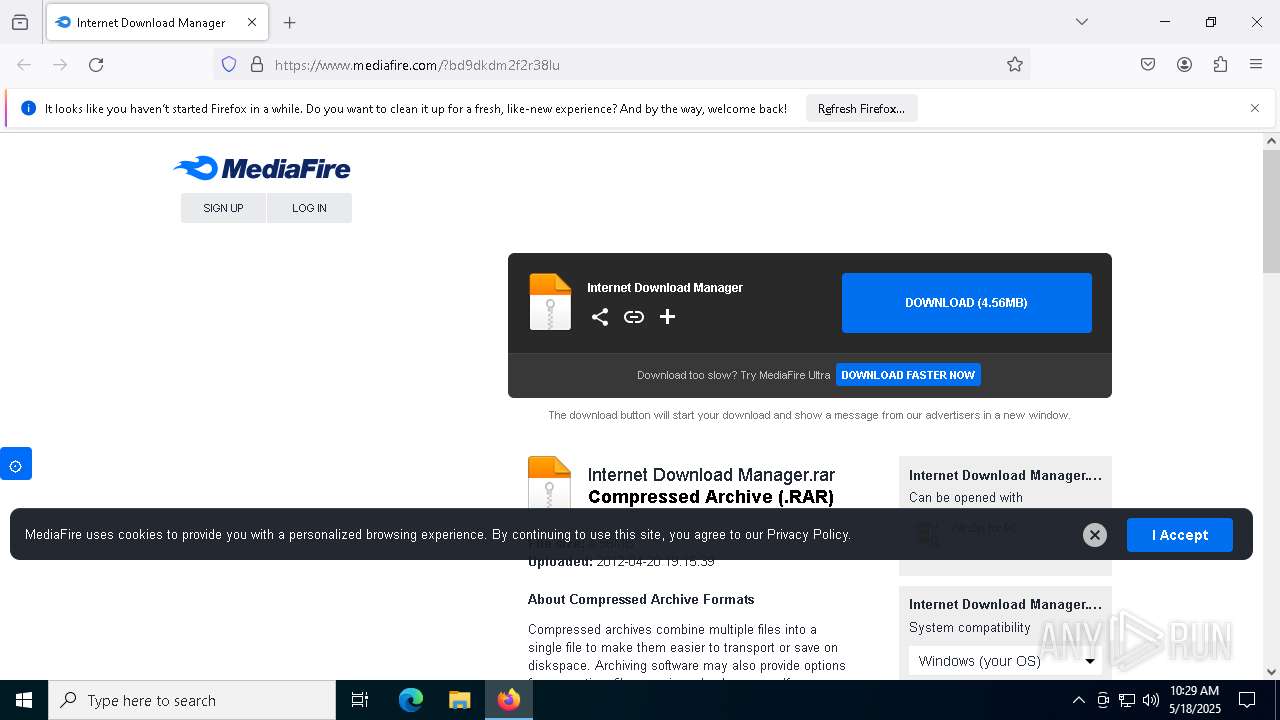Open Windows notification center
1280x720 pixels.
[1247, 700]
